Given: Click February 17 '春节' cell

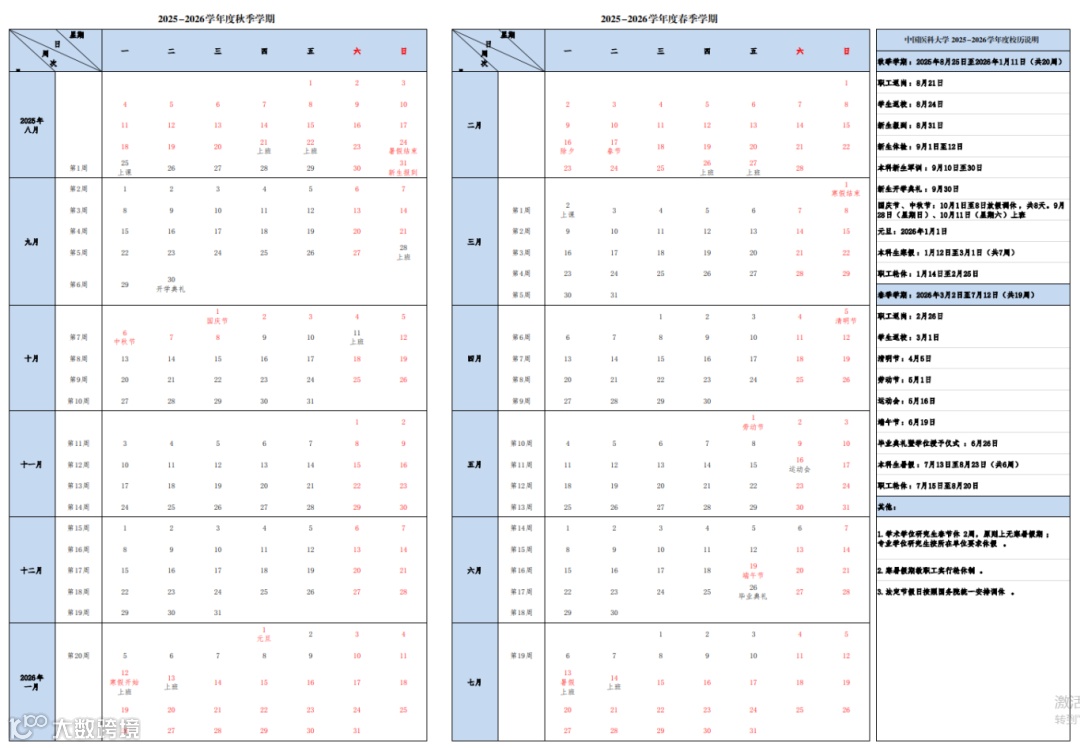Looking at the screenshot, I should tap(614, 146).
